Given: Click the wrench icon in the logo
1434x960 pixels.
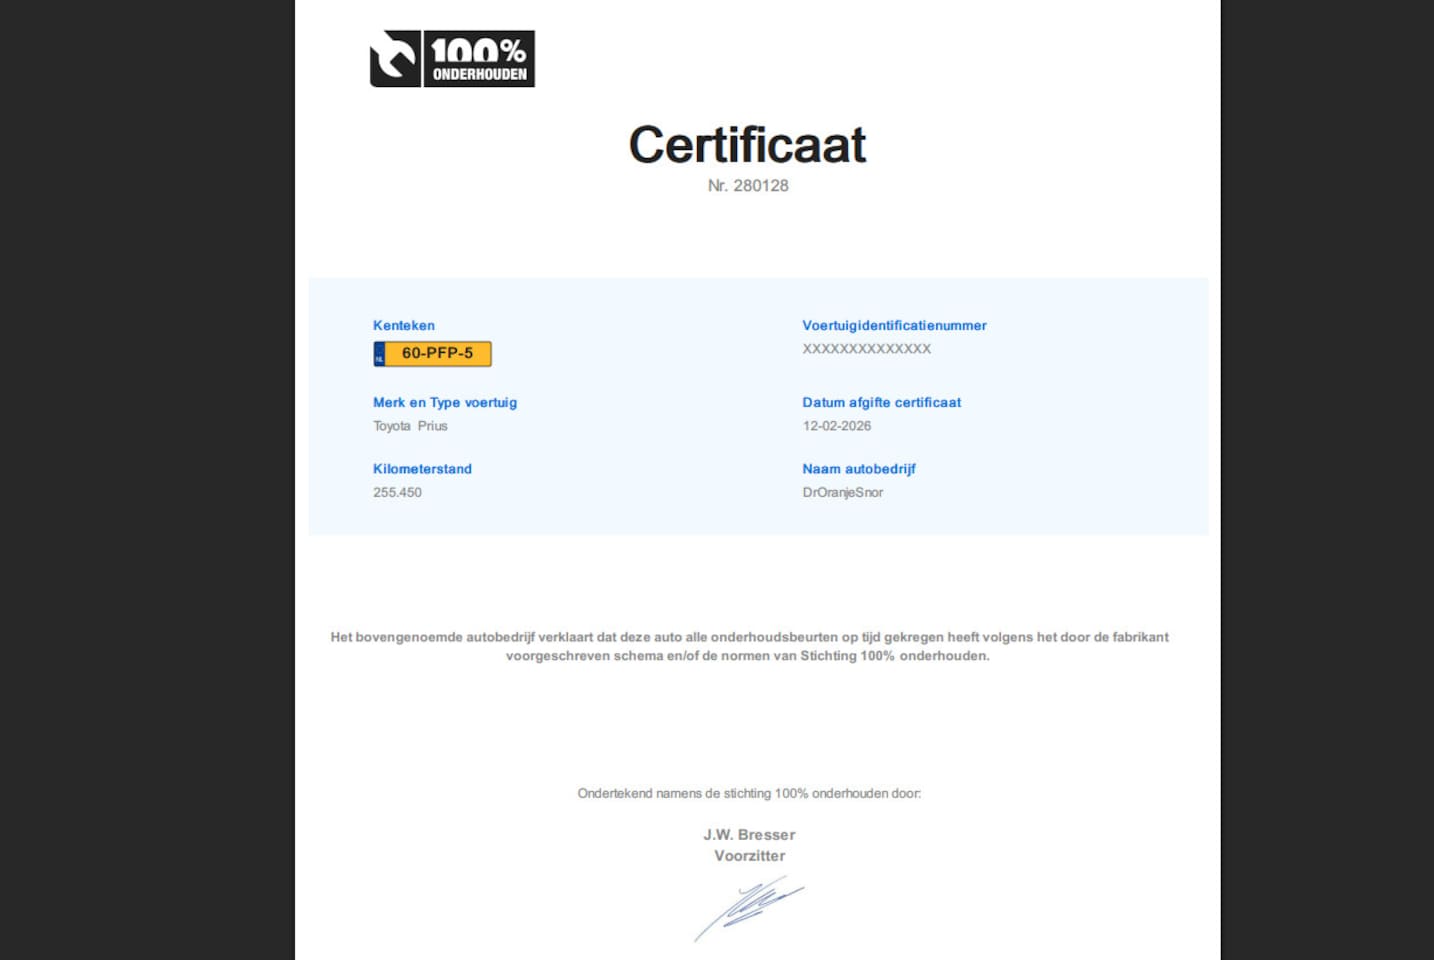Looking at the screenshot, I should click(395, 59).
